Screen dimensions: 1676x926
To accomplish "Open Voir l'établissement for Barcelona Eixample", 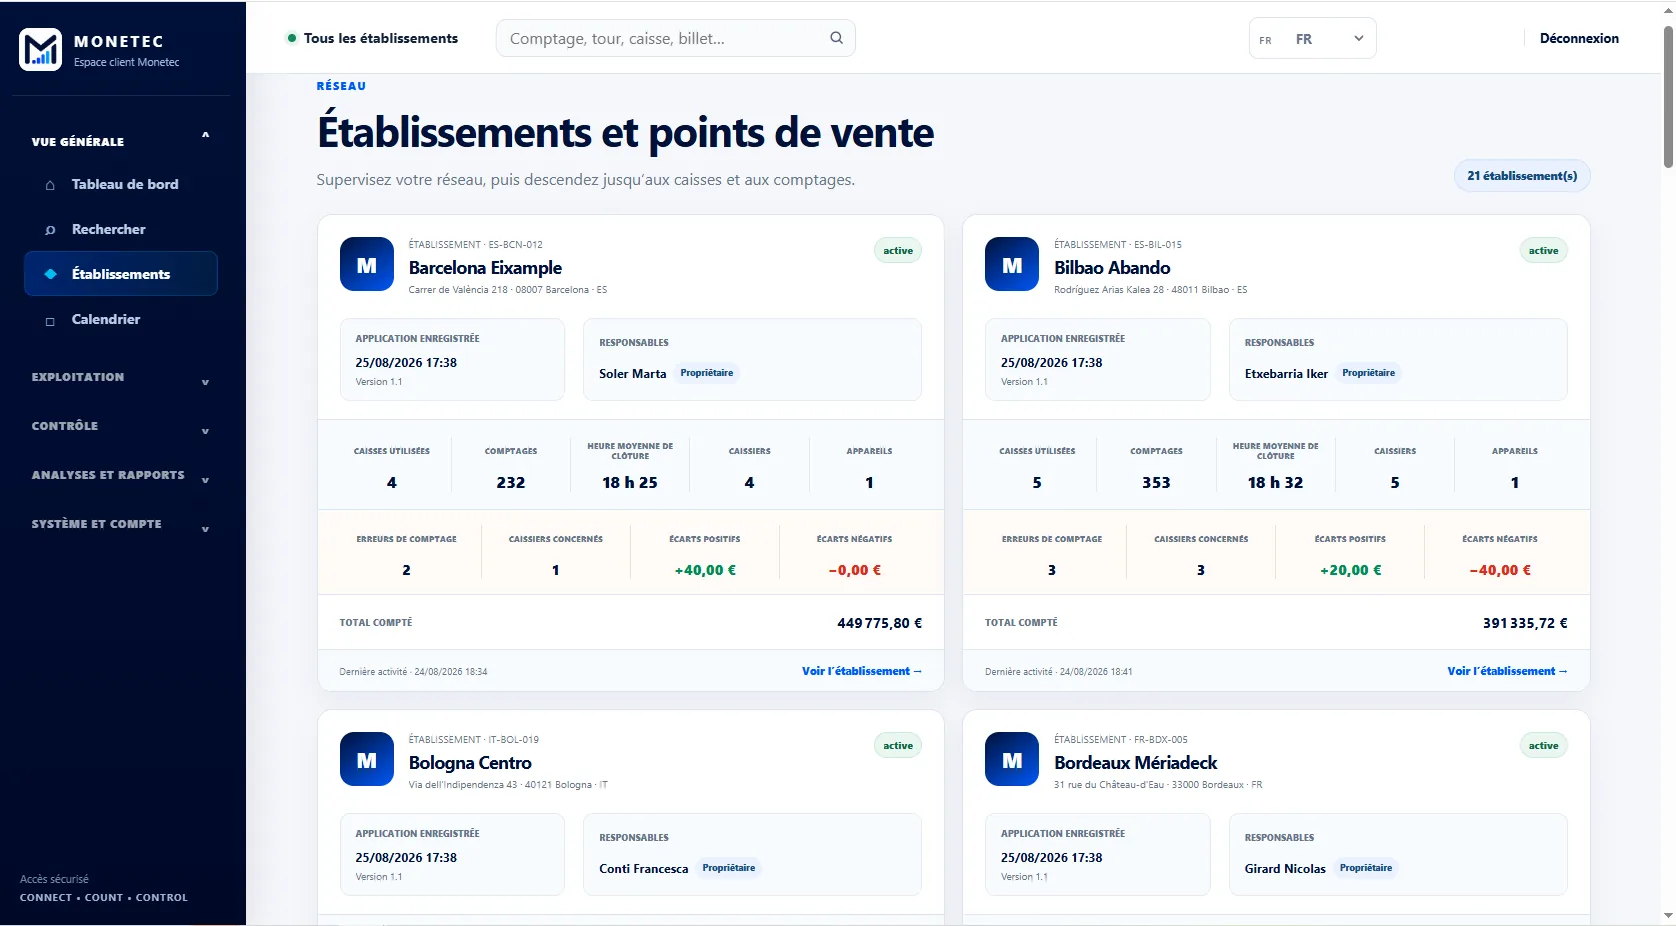I will click(861, 671).
